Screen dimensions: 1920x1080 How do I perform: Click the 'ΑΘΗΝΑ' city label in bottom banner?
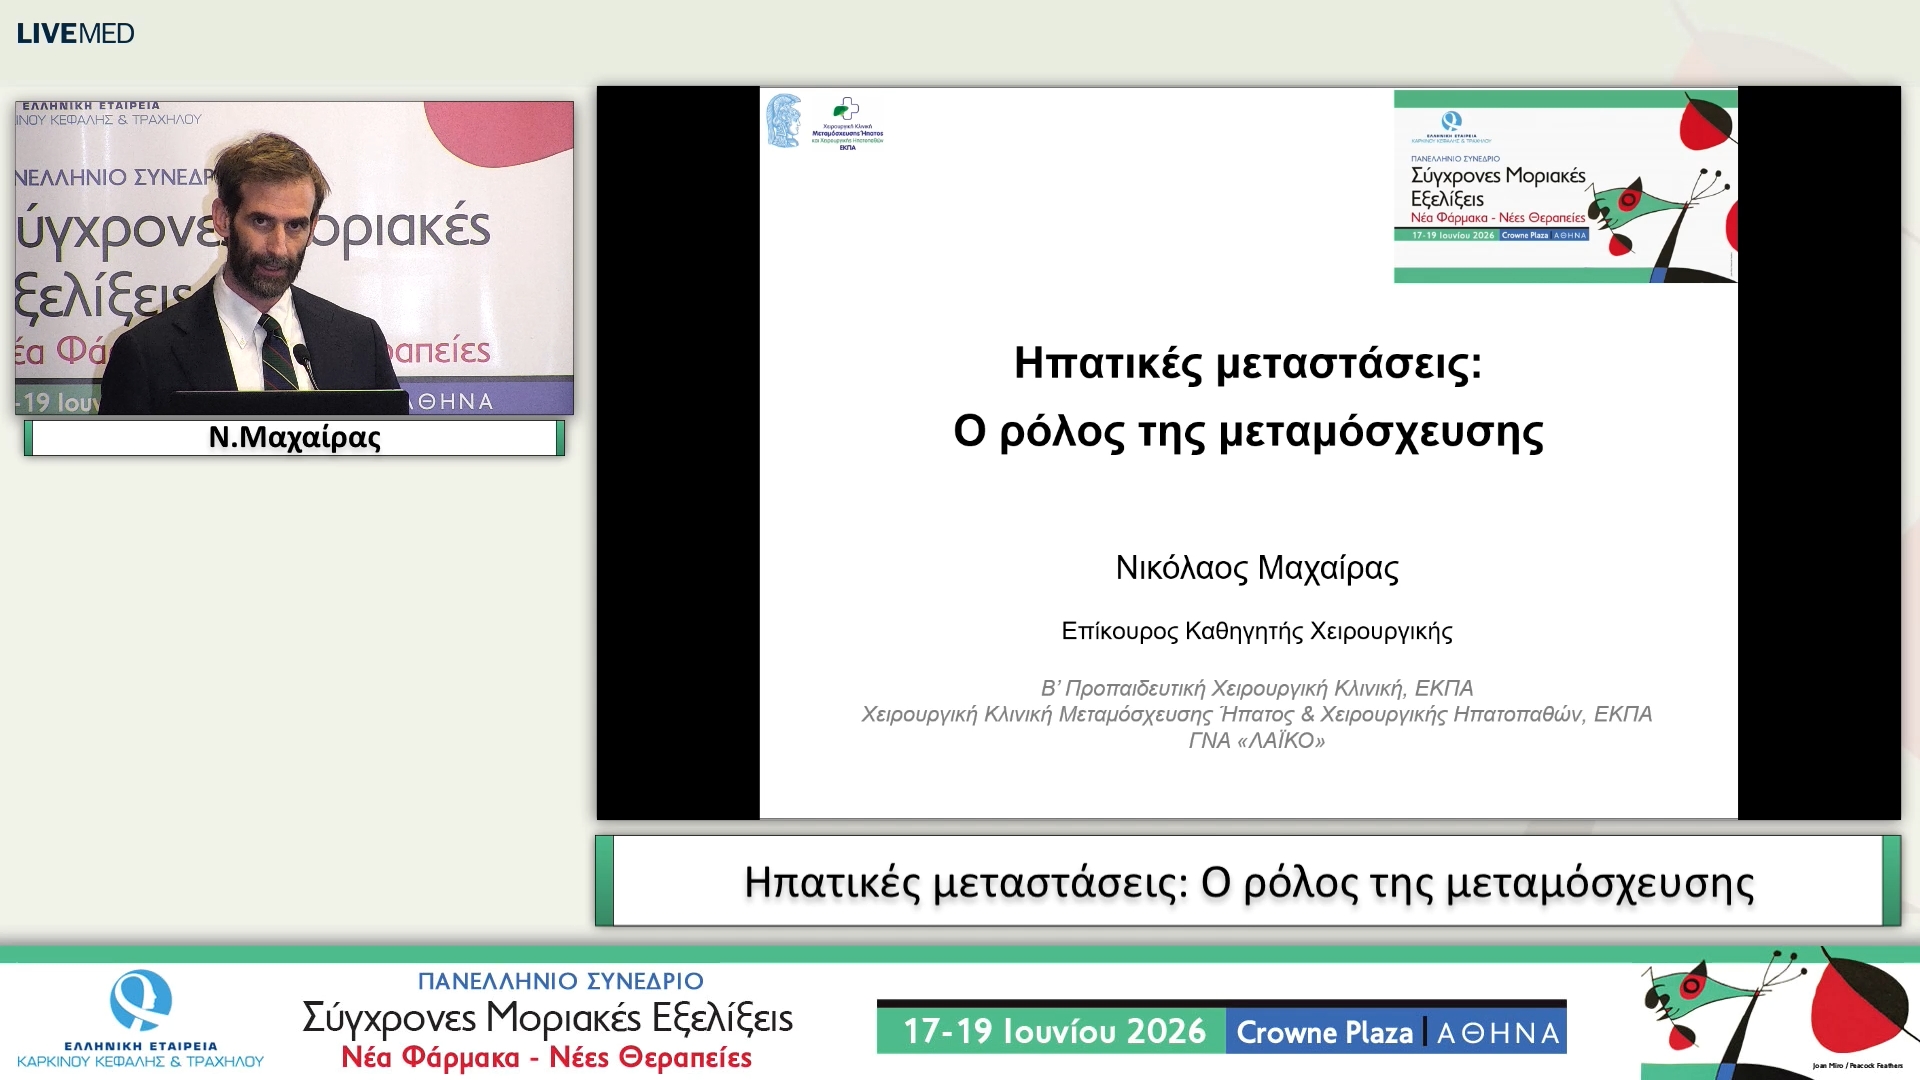1497,1033
